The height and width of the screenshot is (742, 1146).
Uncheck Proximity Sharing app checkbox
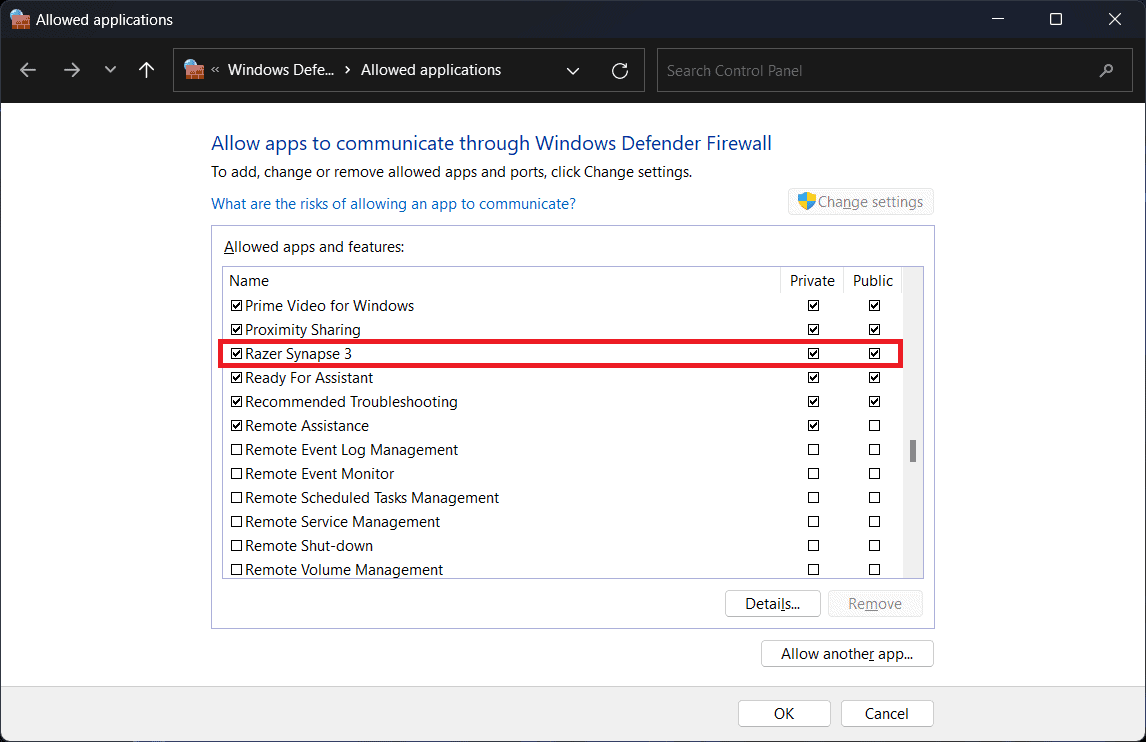[236, 330]
